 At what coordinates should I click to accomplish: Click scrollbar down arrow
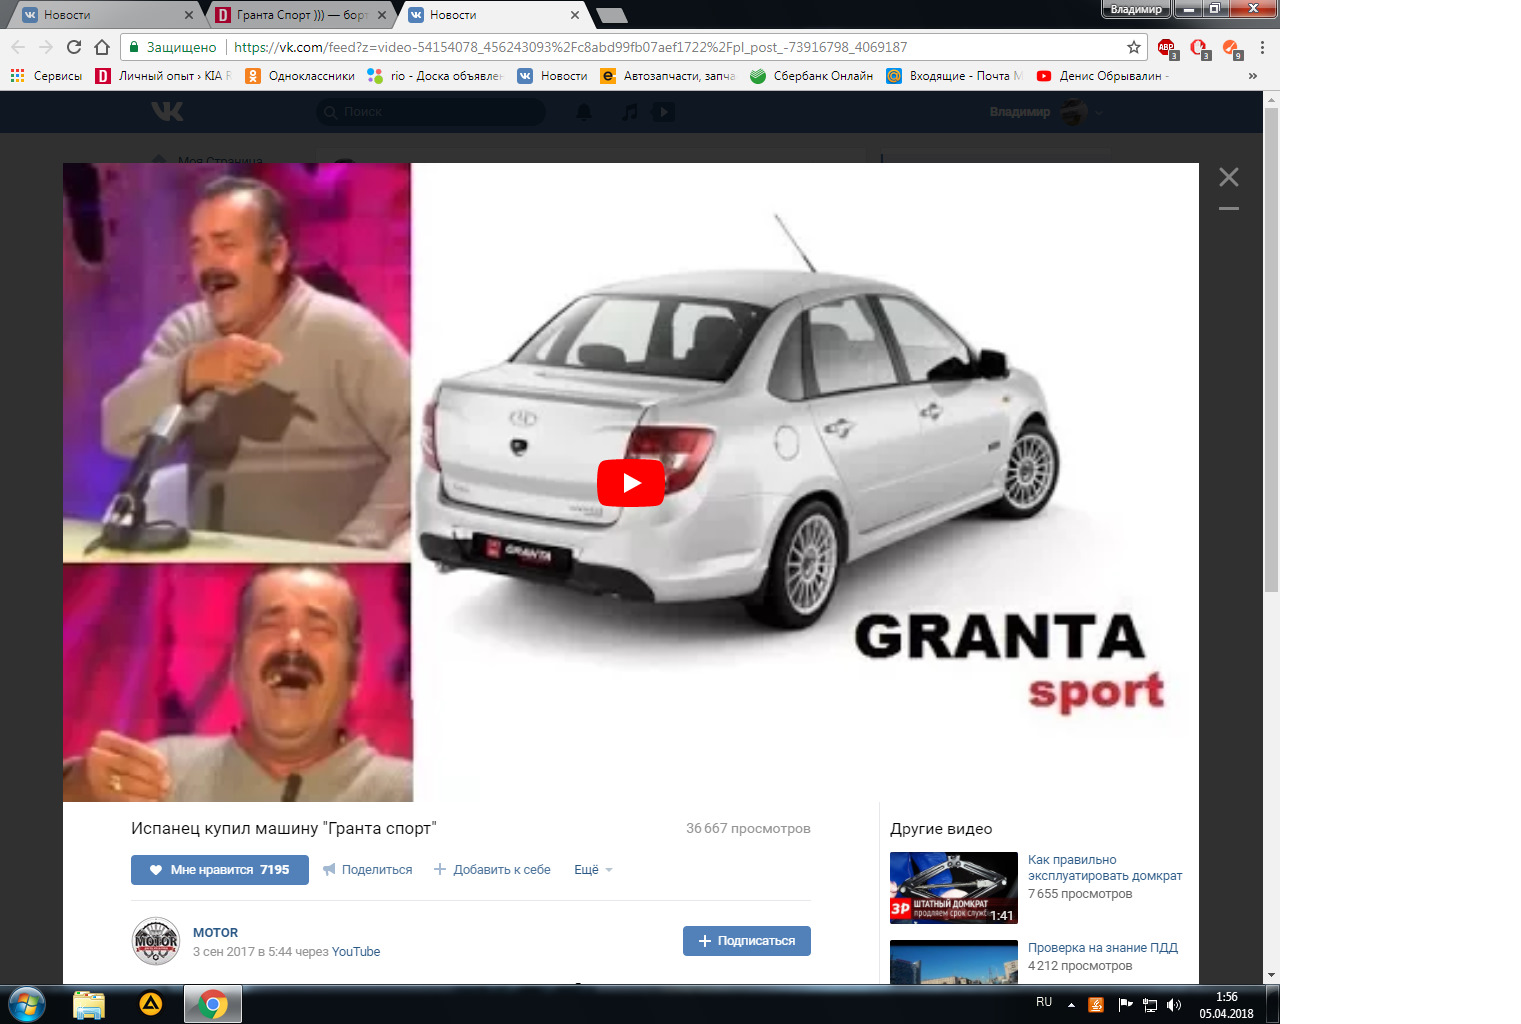click(x=1271, y=975)
